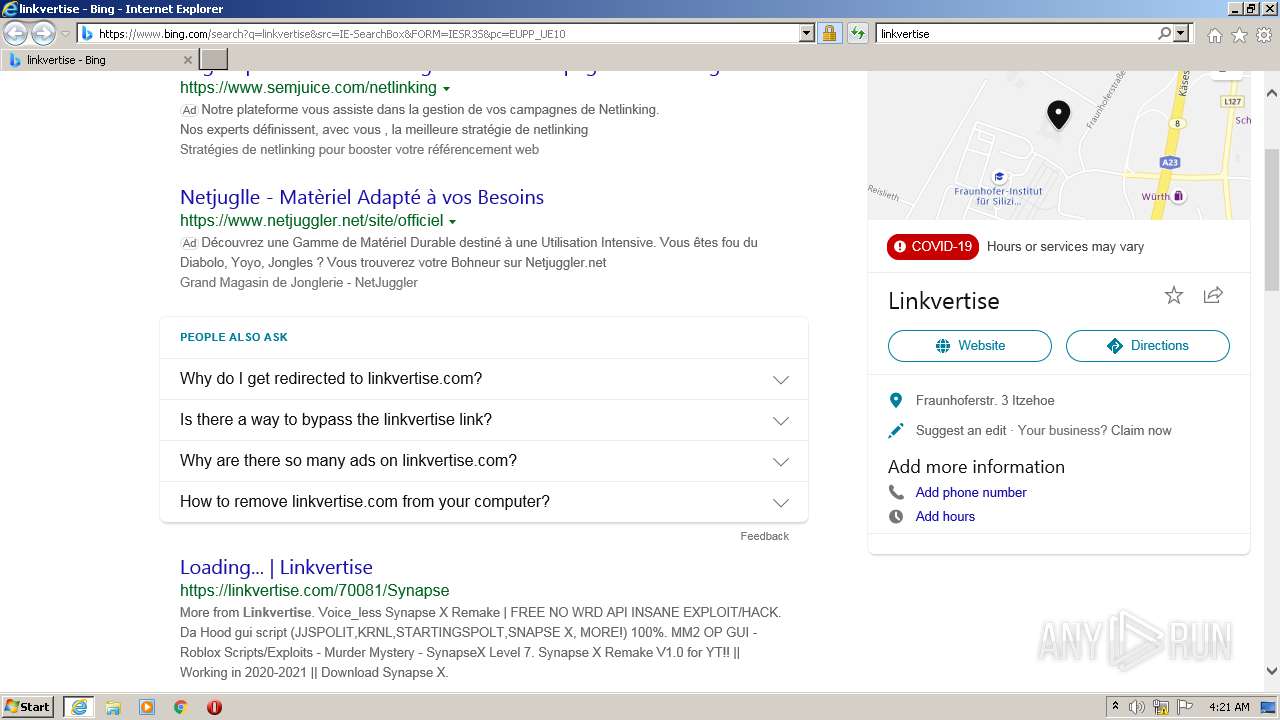Click Suggest an edit link
The width and height of the screenshot is (1280, 720).
(x=961, y=430)
